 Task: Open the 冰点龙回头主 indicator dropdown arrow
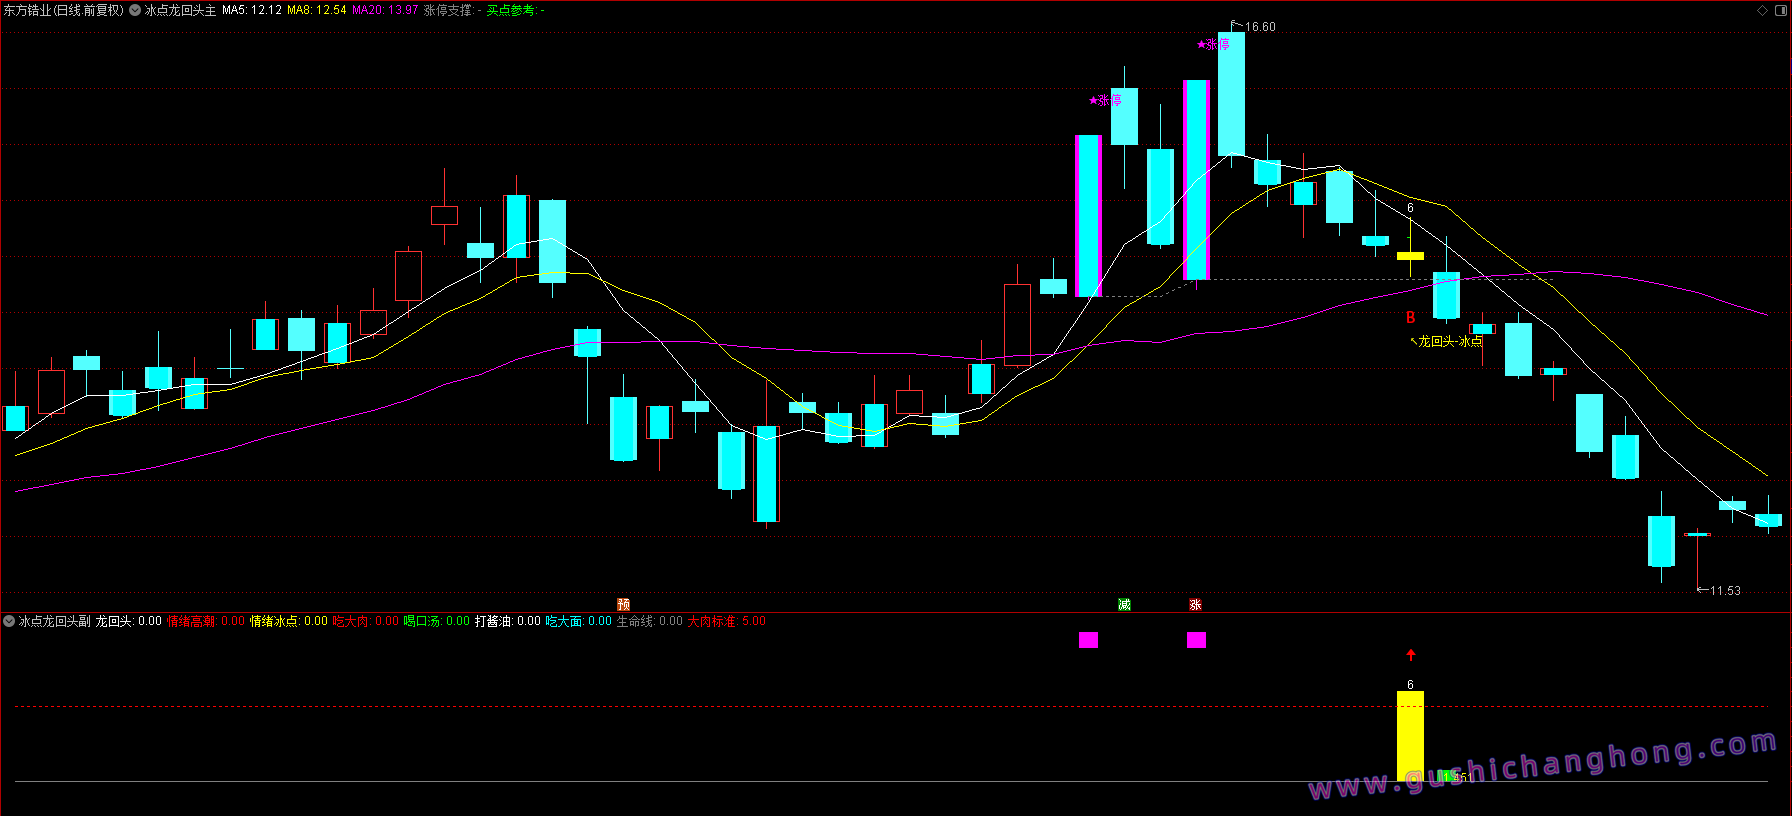tap(135, 10)
